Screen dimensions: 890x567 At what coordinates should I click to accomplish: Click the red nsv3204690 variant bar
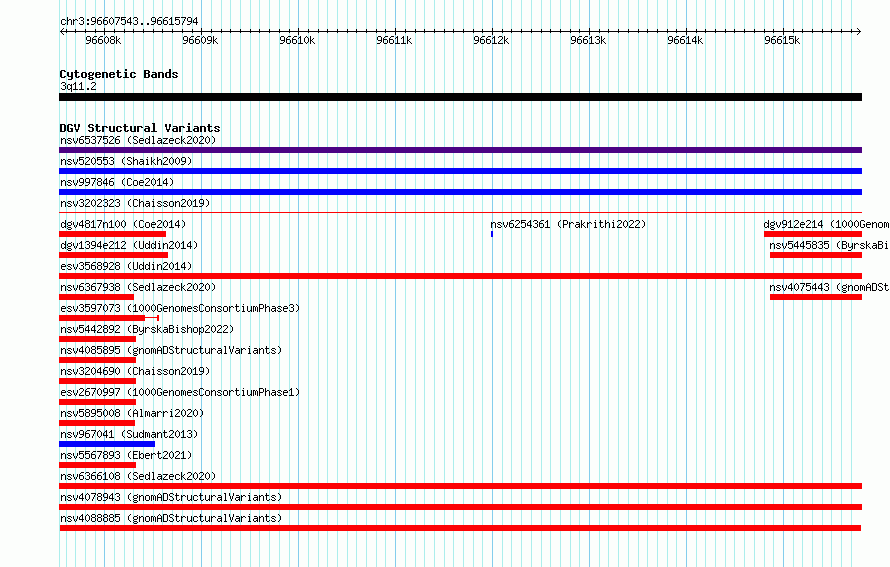[x=98, y=381]
